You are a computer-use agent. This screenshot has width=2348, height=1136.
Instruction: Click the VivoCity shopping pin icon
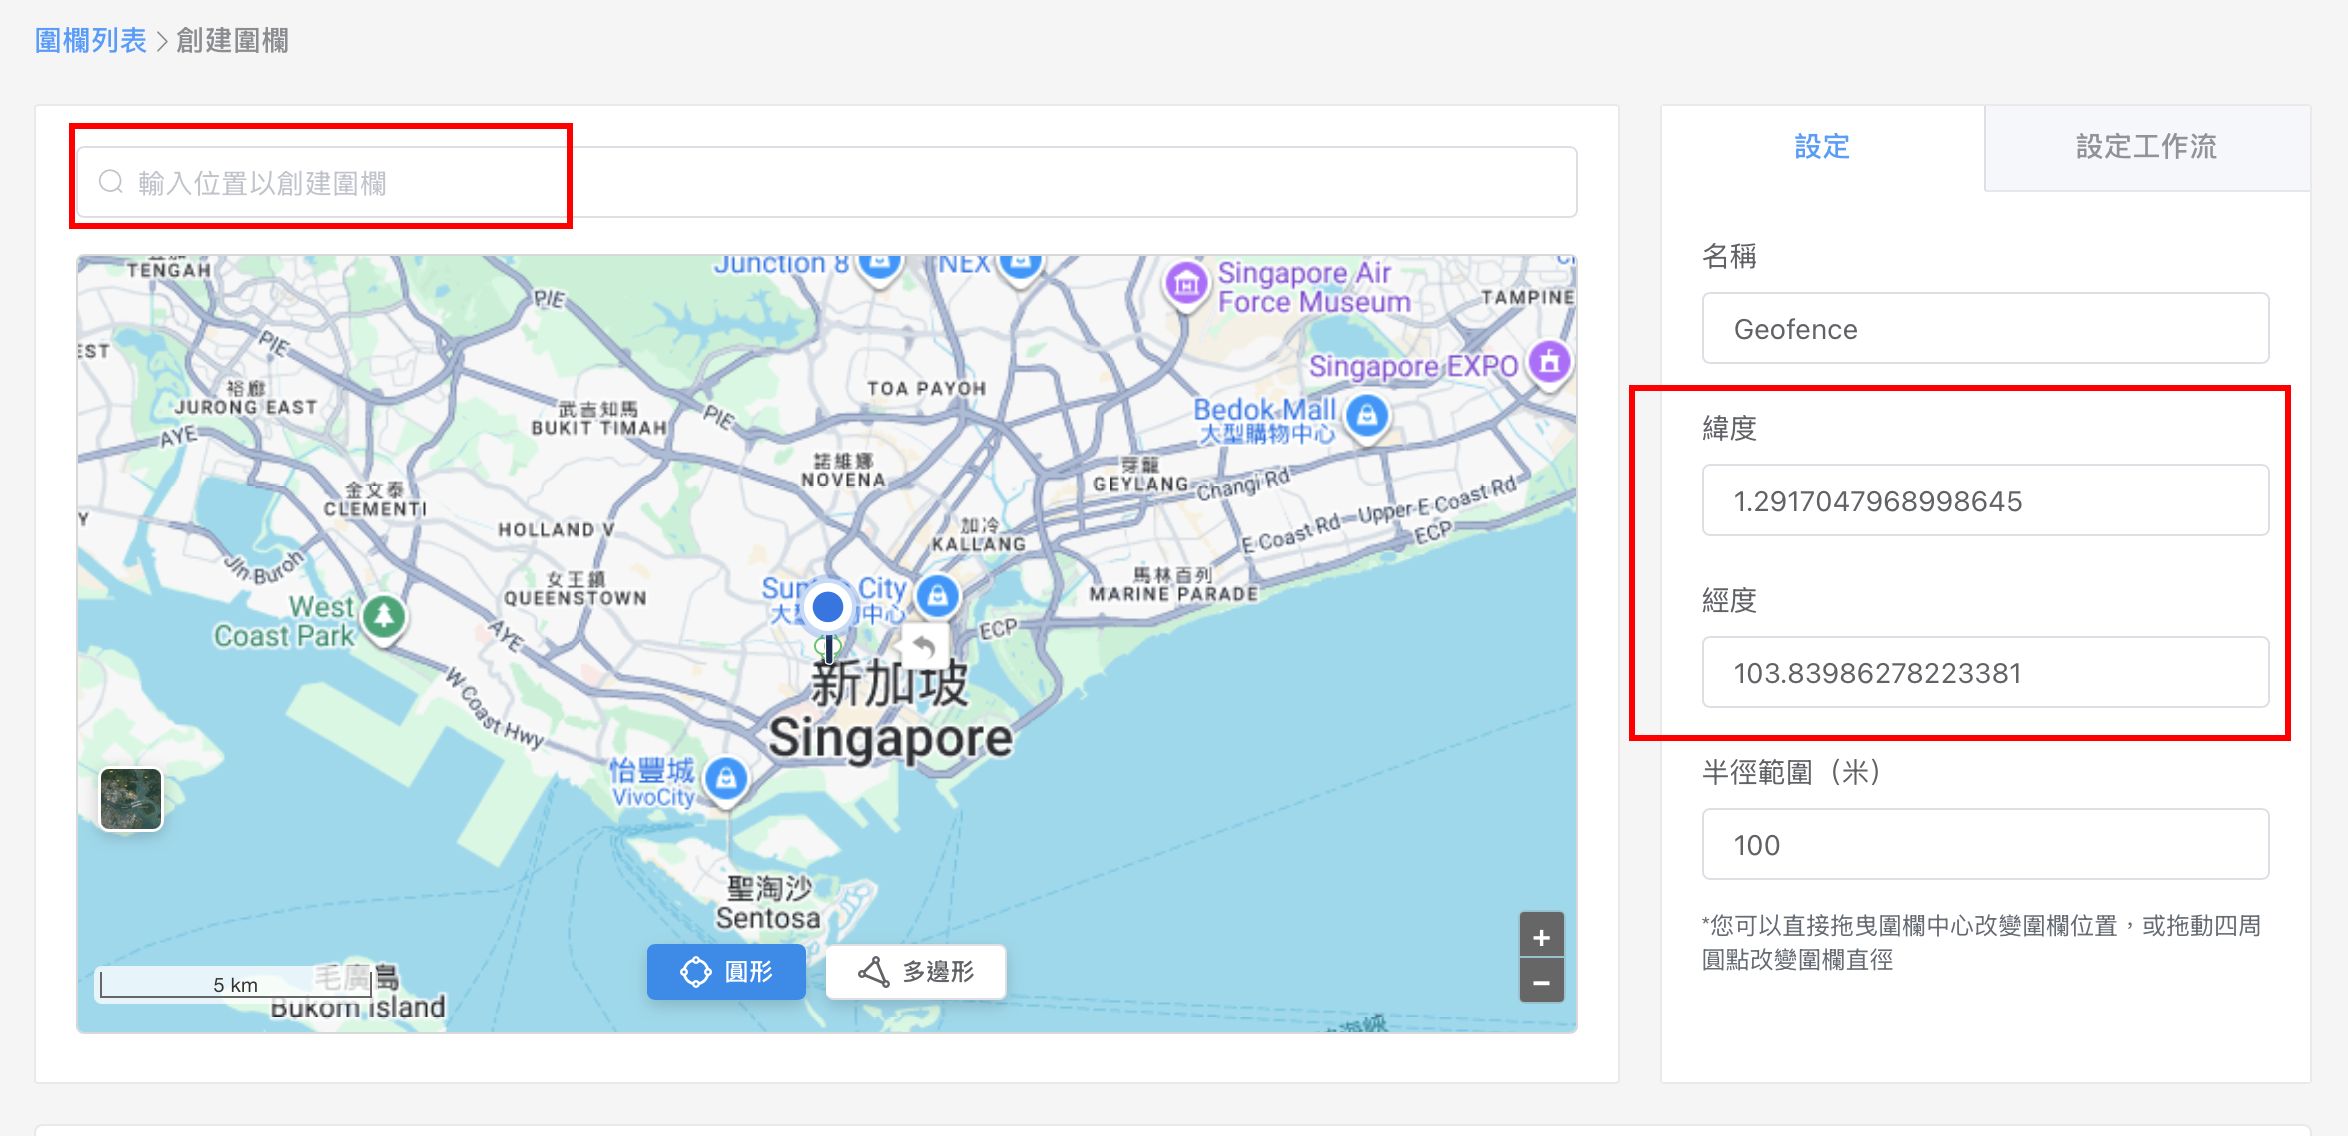(x=726, y=778)
